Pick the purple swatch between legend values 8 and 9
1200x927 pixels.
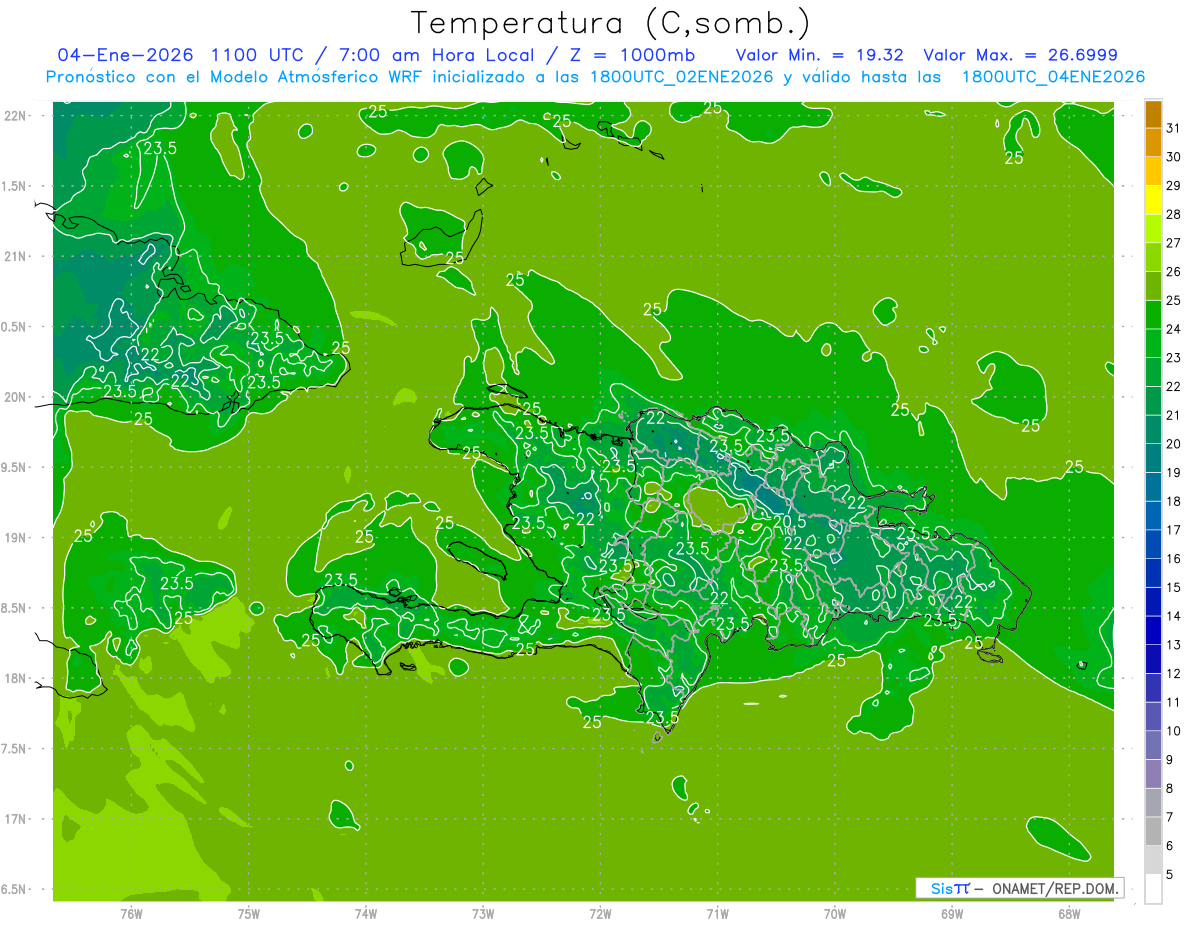click(1153, 774)
